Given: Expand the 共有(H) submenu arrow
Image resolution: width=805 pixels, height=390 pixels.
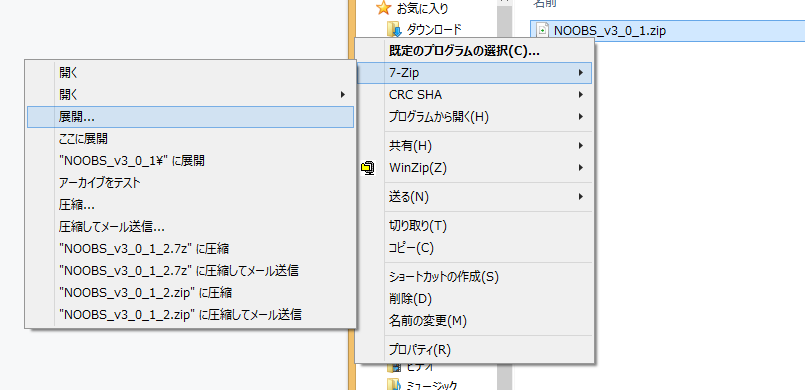Looking at the screenshot, I should 581,146.
